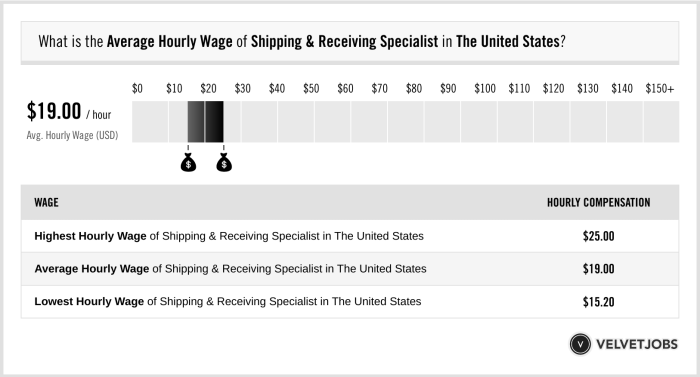Select the Average Hourly Wage row

click(350, 269)
